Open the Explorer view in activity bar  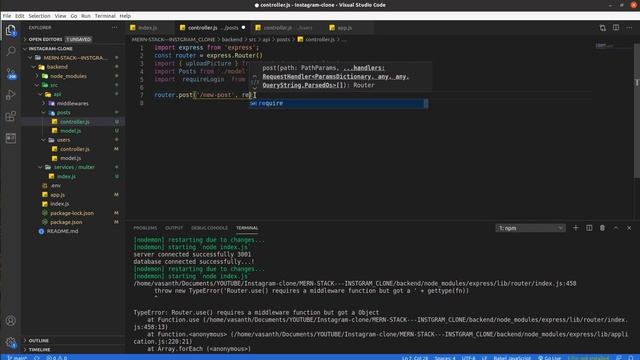(x=11, y=31)
